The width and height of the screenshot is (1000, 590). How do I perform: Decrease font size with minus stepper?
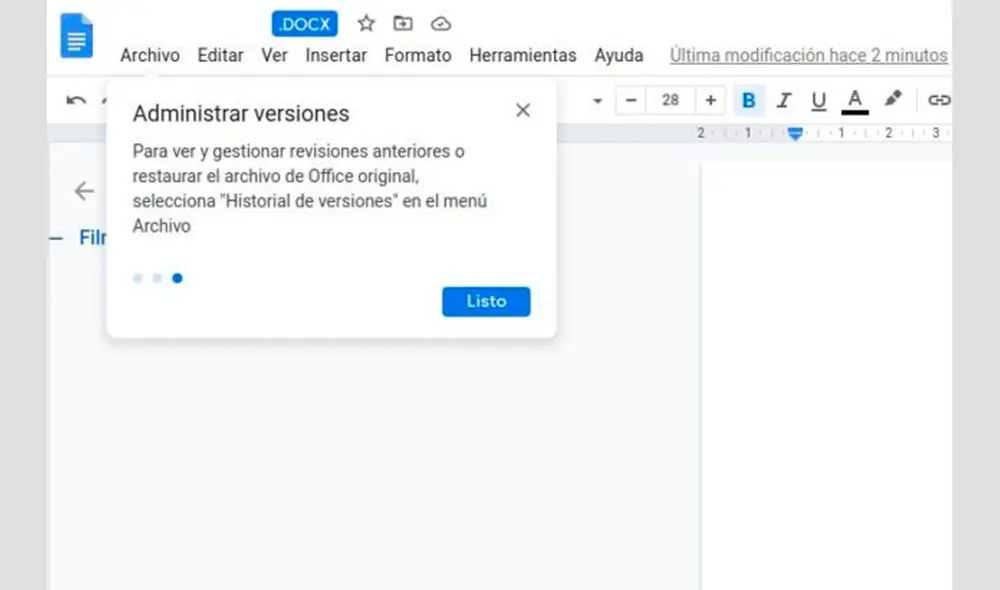(x=631, y=100)
